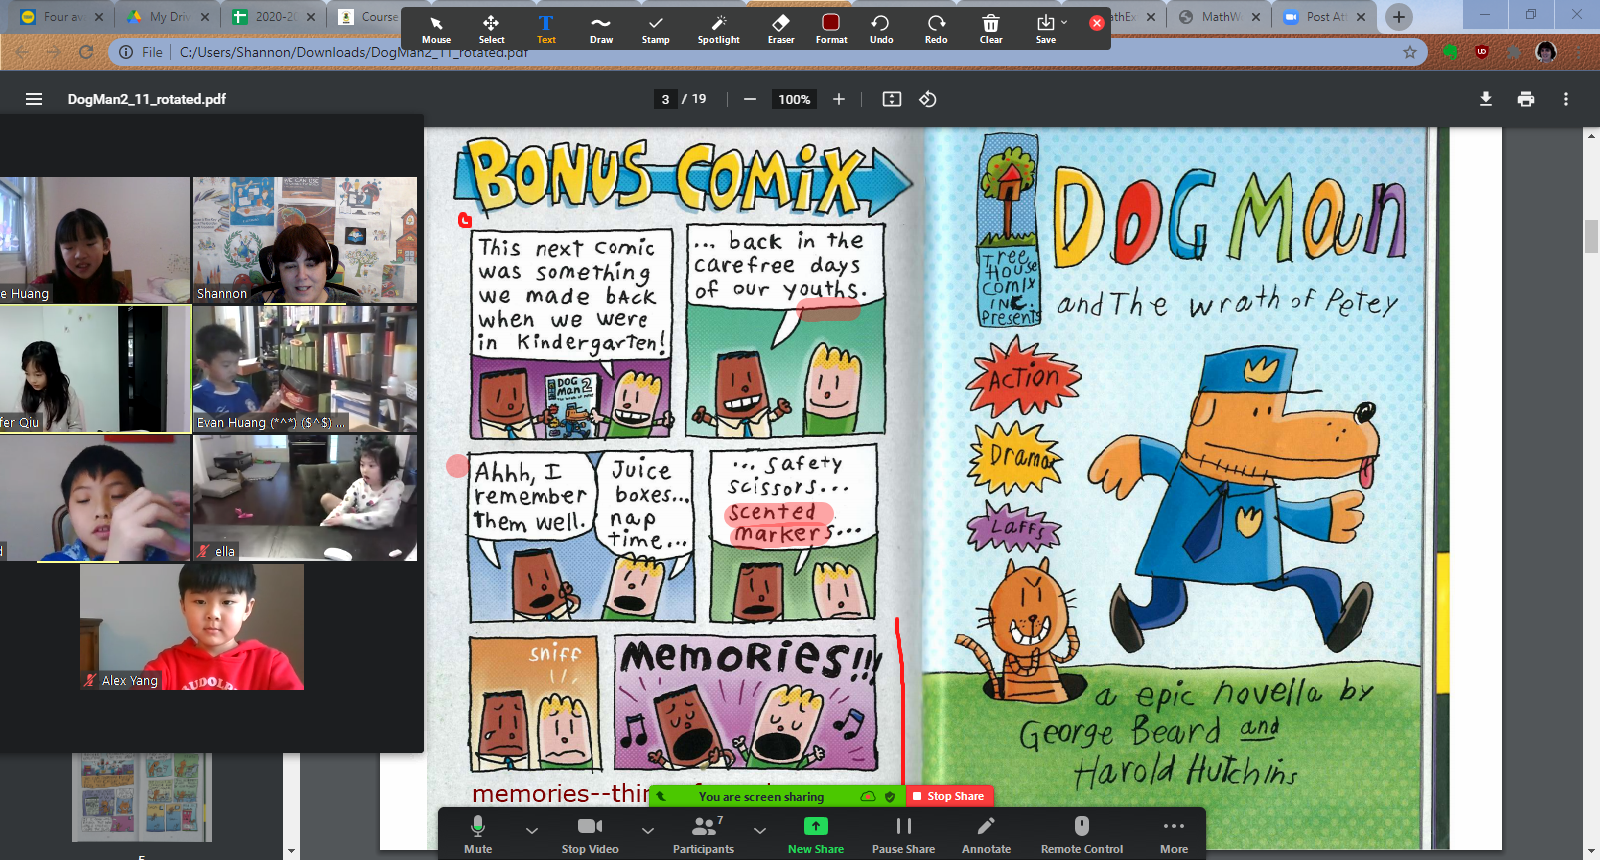Image resolution: width=1600 pixels, height=860 pixels.
Task: Toggle the Annotate toolbar
Action: coord(986,834)
